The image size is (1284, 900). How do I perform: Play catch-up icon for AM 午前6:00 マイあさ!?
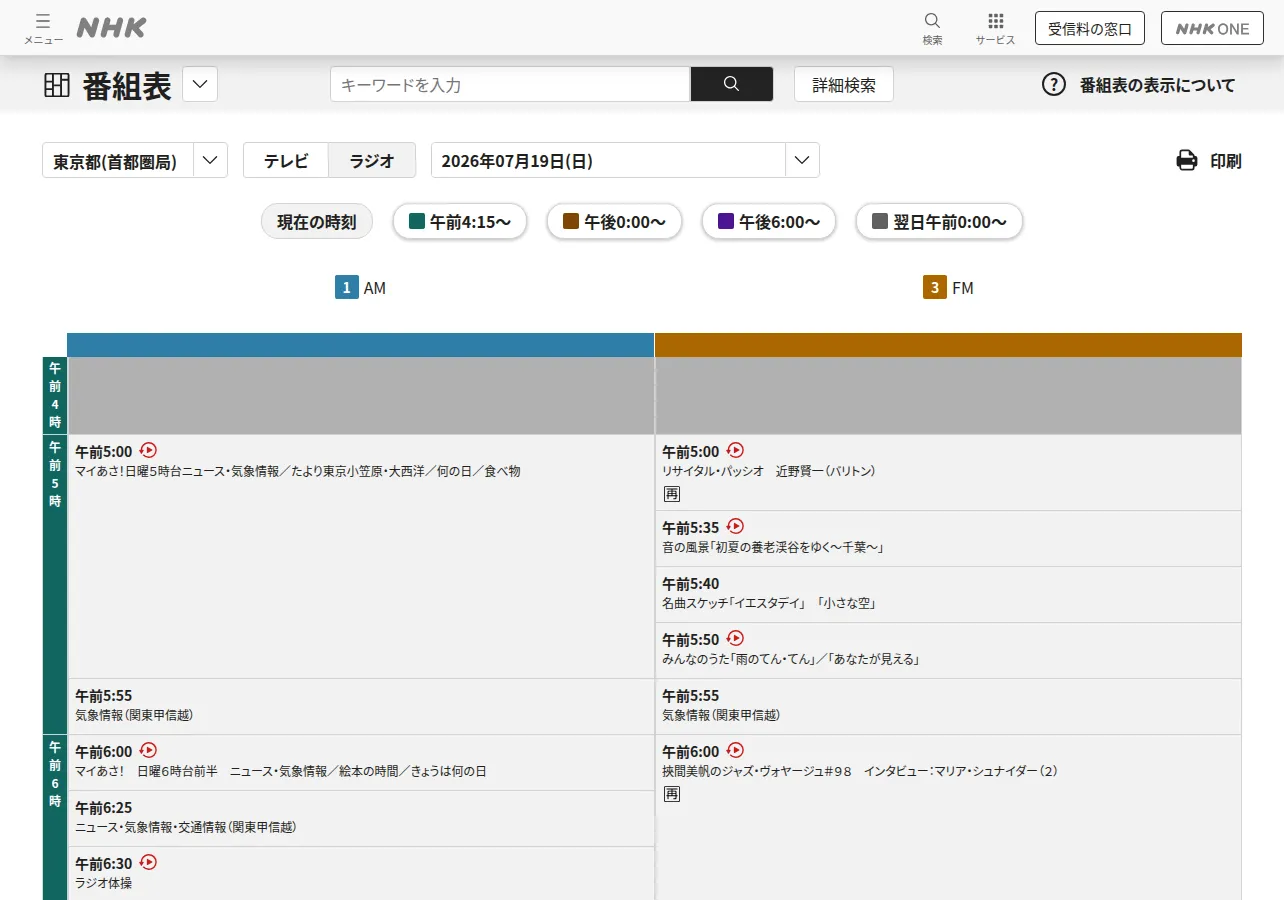click(148, 750)
